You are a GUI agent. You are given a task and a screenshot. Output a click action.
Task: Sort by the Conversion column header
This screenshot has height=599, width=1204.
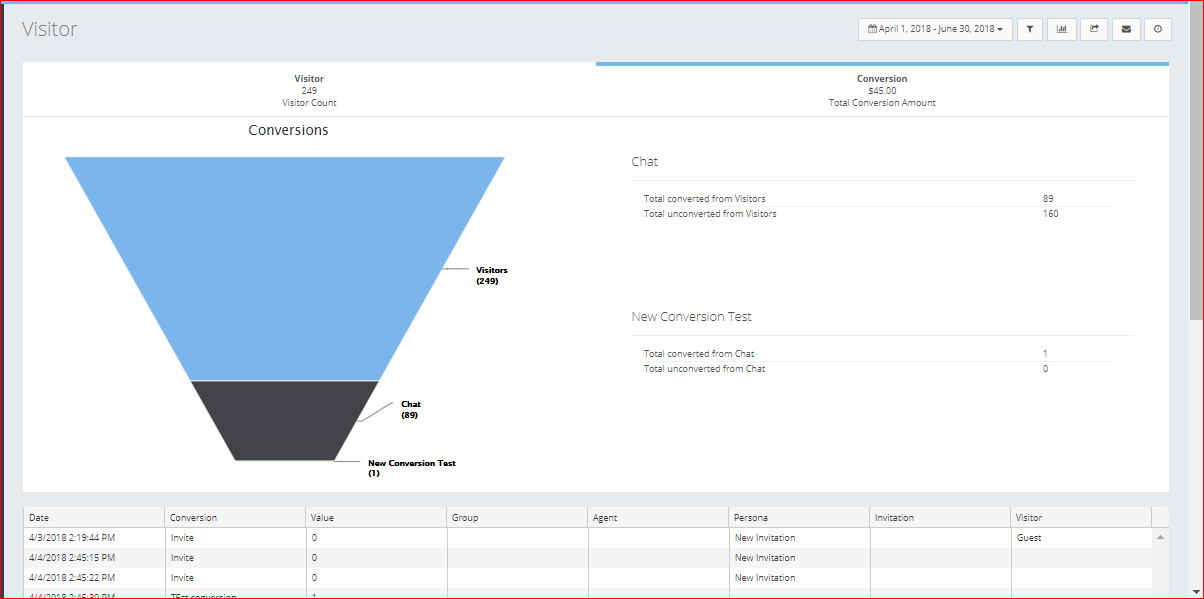[x=235, y=517]
